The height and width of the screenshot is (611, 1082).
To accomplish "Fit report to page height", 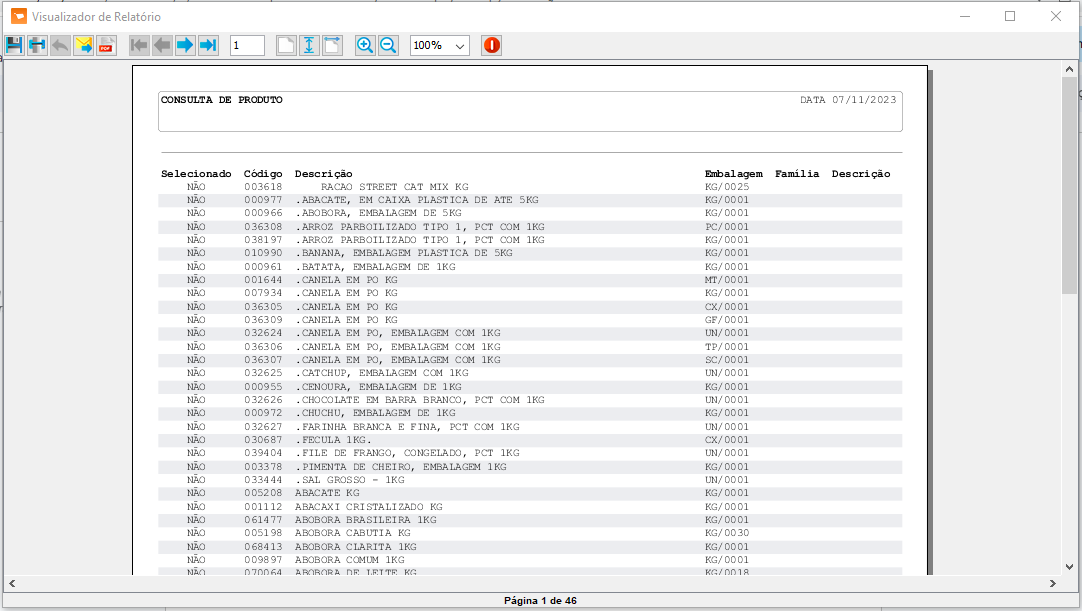I will (x=310, y=45).
